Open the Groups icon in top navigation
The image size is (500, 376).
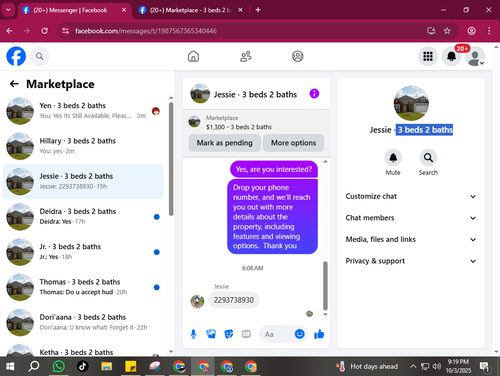coord(298,56)
